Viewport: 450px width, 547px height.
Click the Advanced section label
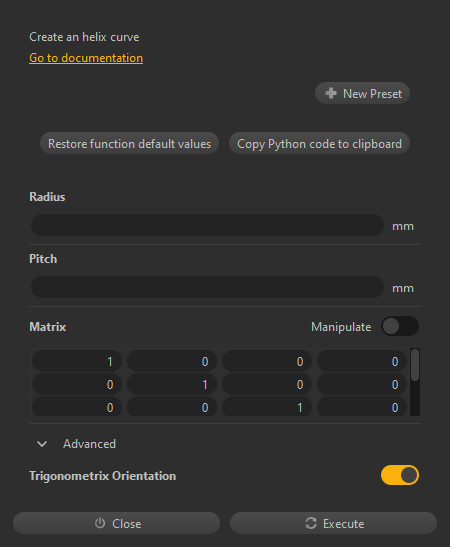[89, 444]
